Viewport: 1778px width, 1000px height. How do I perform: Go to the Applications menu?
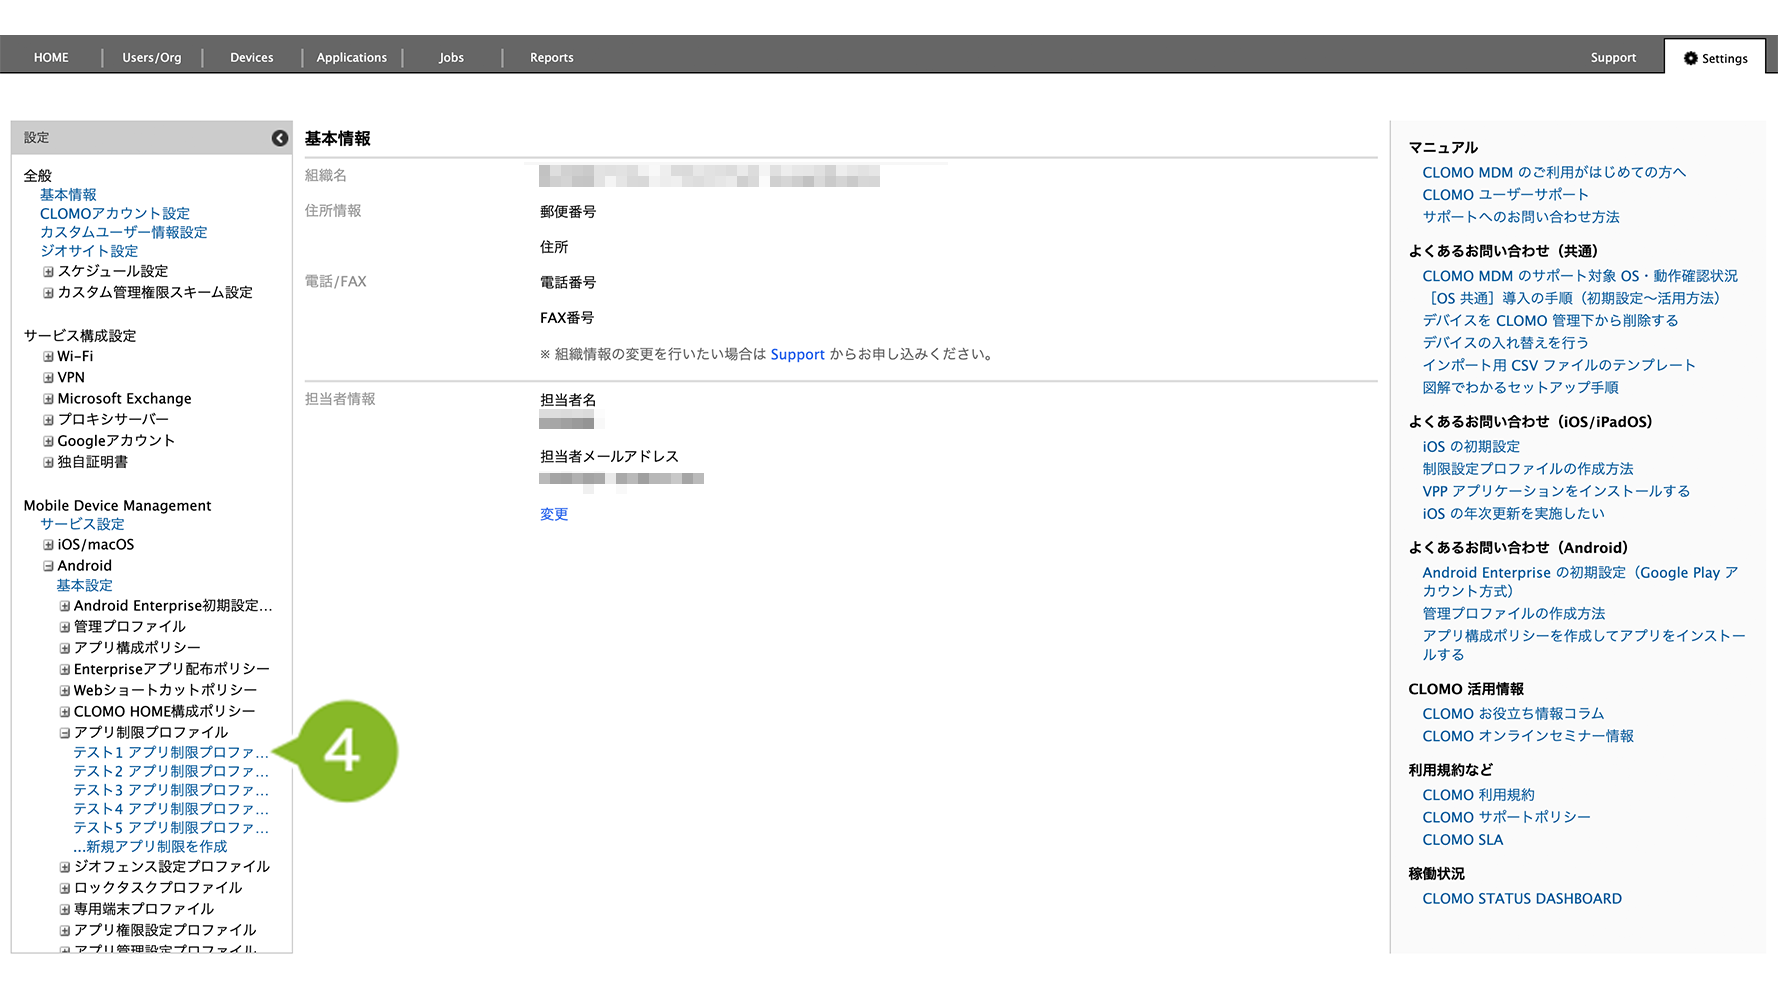pyautogui.click(x=351, y=58)
